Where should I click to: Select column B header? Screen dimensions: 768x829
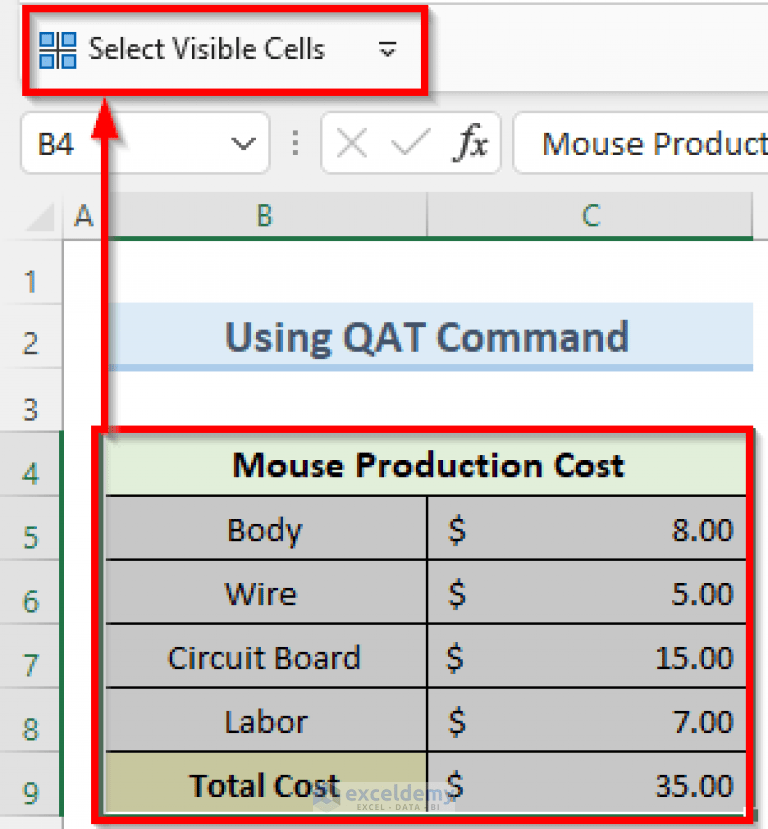(x=263, y=215)
